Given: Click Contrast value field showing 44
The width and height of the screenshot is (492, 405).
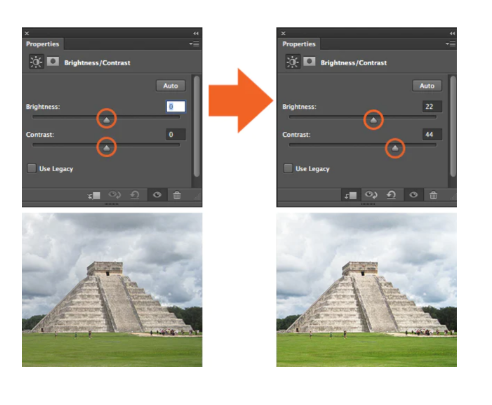Looking at the screenshot, I should tap(432, 135).
